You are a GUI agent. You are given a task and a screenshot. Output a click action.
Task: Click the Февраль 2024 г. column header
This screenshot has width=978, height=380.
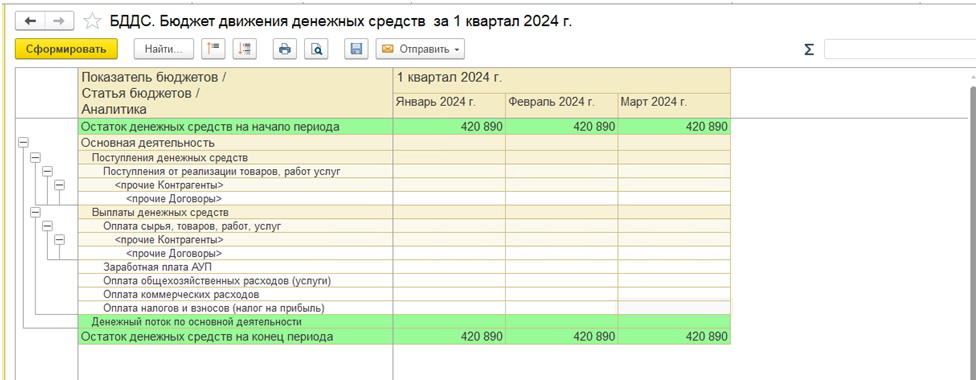(561, 105)
